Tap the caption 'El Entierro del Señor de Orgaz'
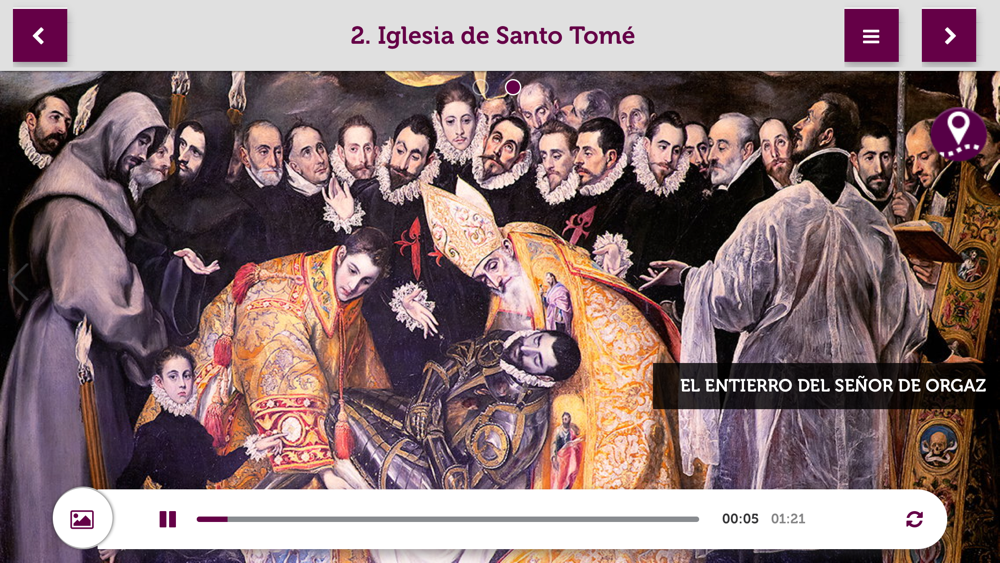Viewport: 1000px width, 563px height. [x=832, y=386]
